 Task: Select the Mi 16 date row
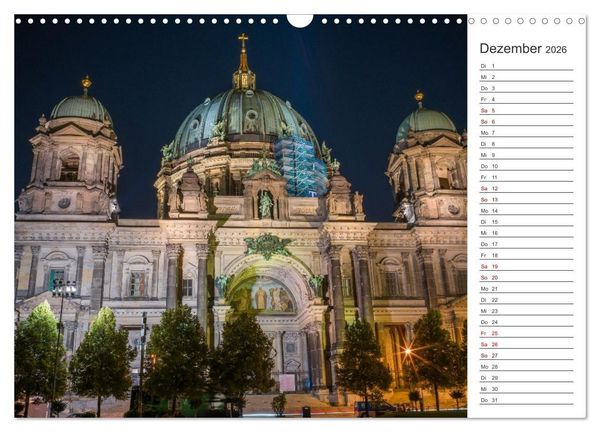coord(527,233)
